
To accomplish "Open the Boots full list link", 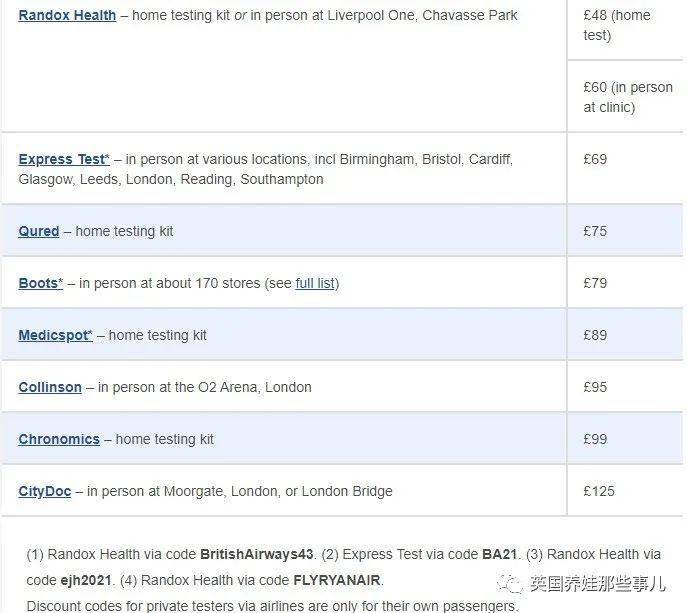I will coord(315,283).
